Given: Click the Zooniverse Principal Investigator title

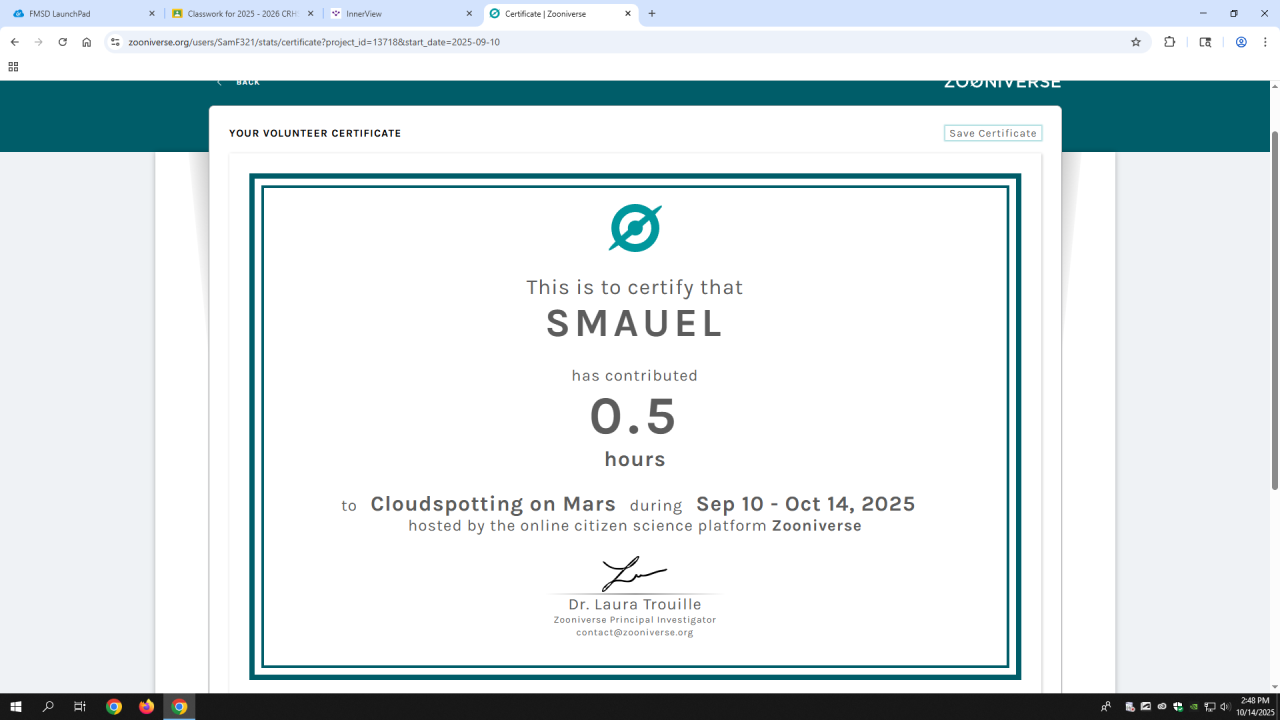Looking at the screenshot, I should tap(635, 620).
